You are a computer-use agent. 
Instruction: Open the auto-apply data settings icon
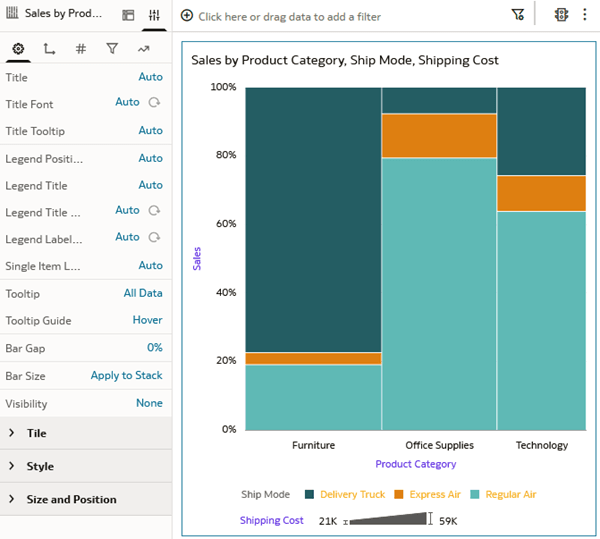tap(561, 15)
